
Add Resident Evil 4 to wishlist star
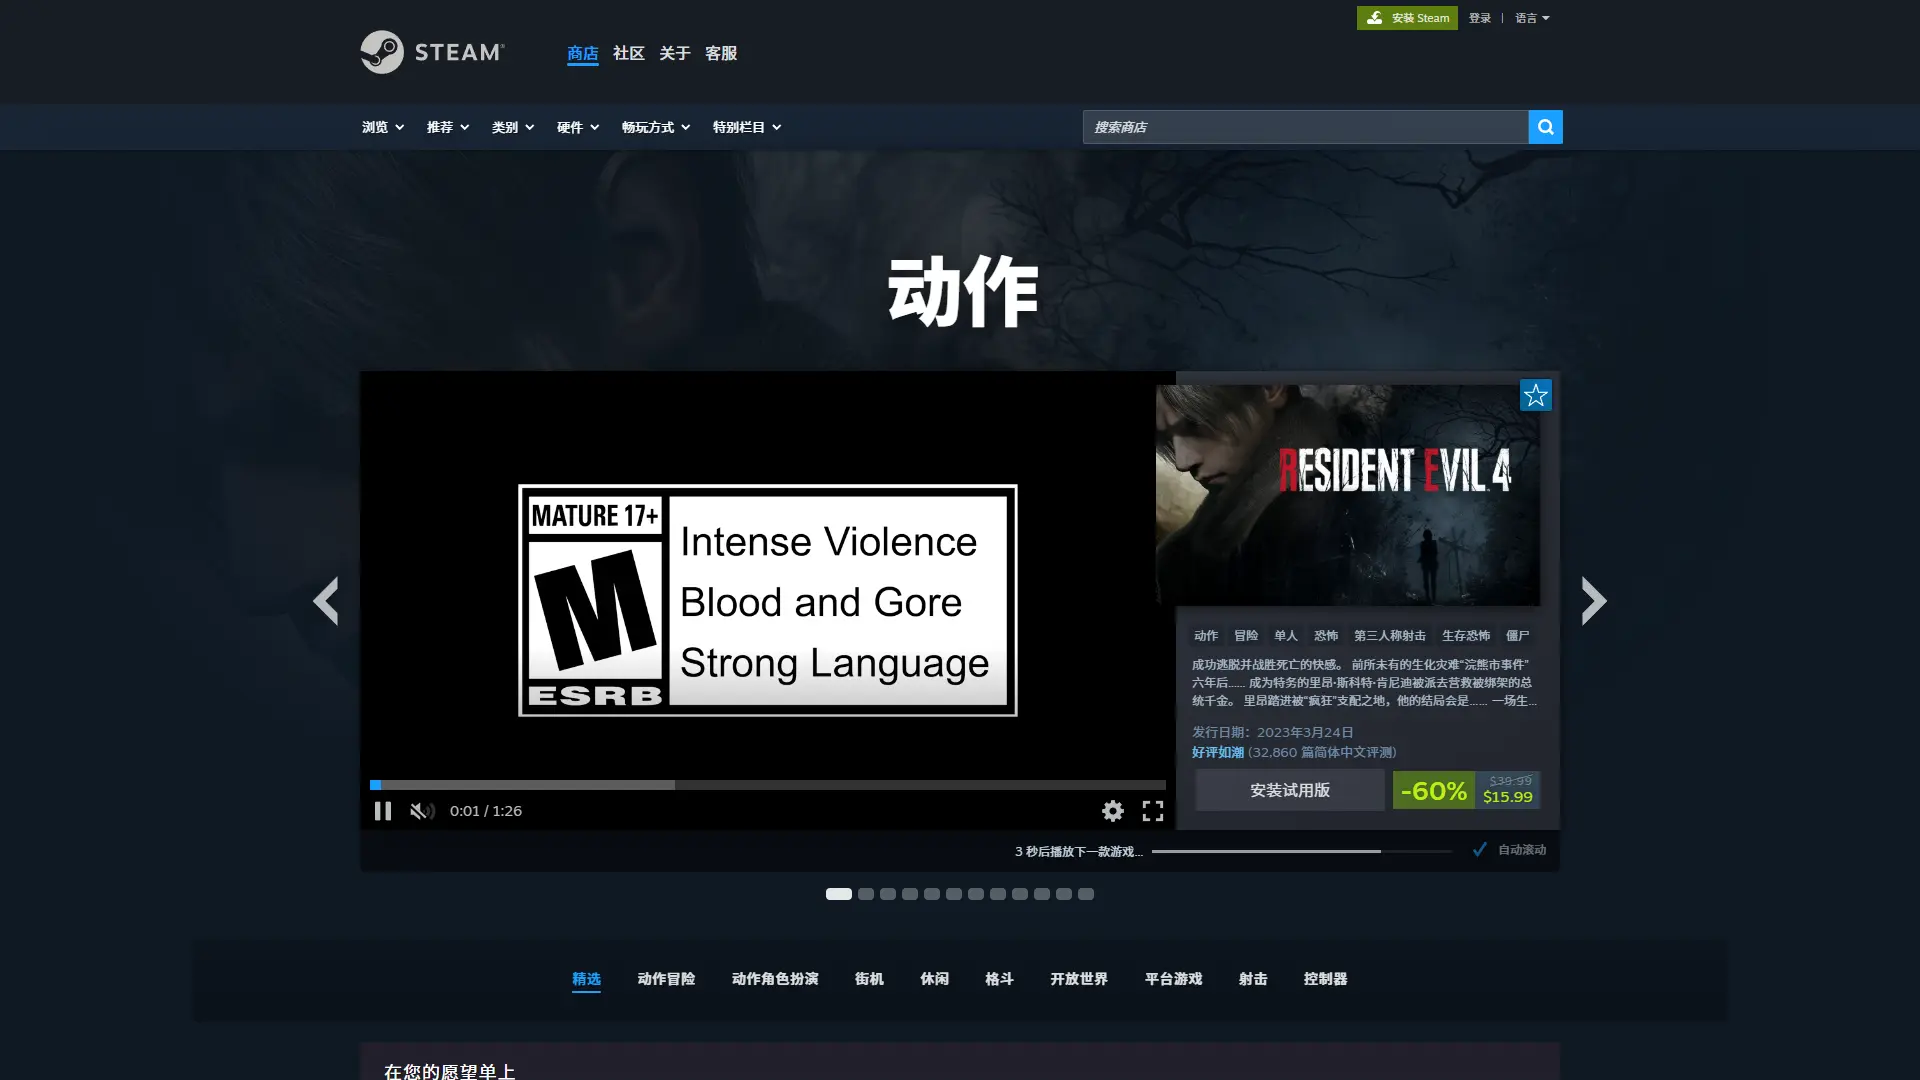(1535, 395)
